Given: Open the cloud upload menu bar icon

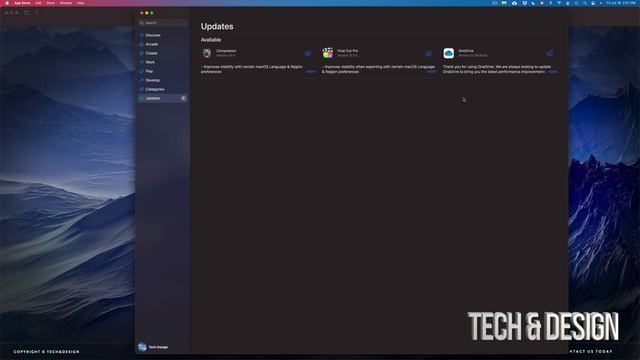Looking at the screenshot, I should click(x=514, y=3).
